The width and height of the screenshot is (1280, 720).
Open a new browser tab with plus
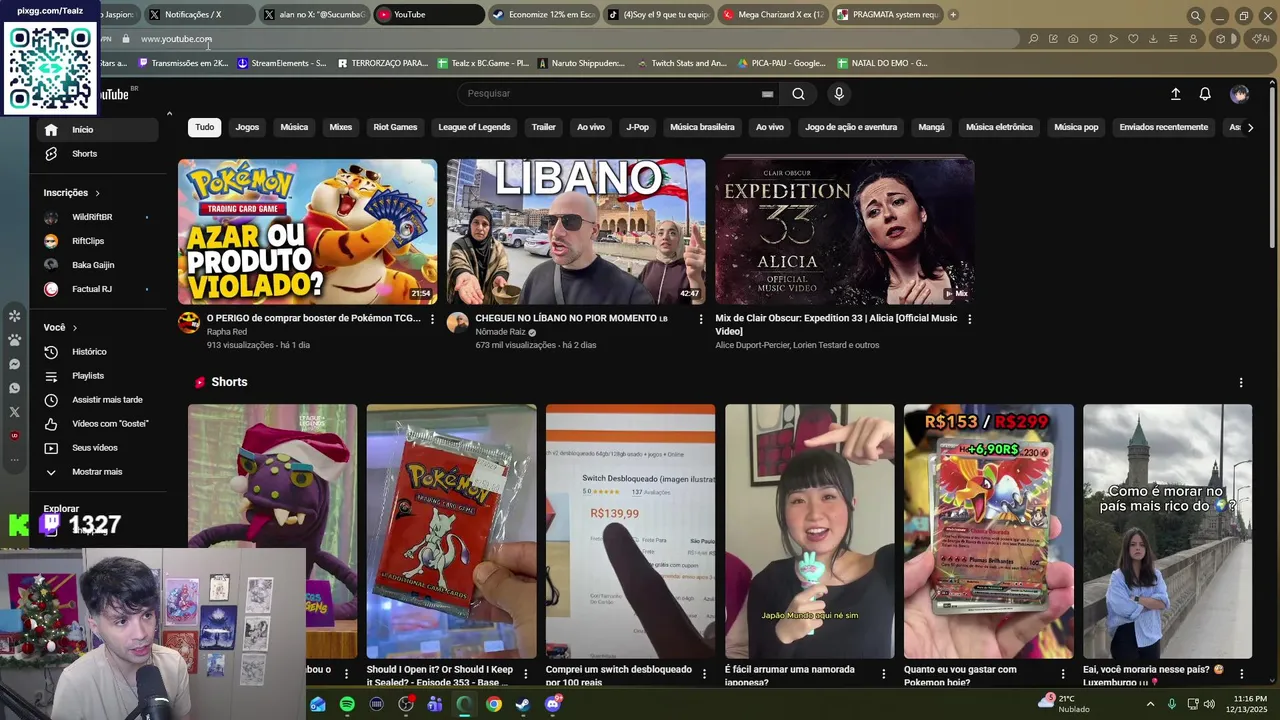[953, 15]
